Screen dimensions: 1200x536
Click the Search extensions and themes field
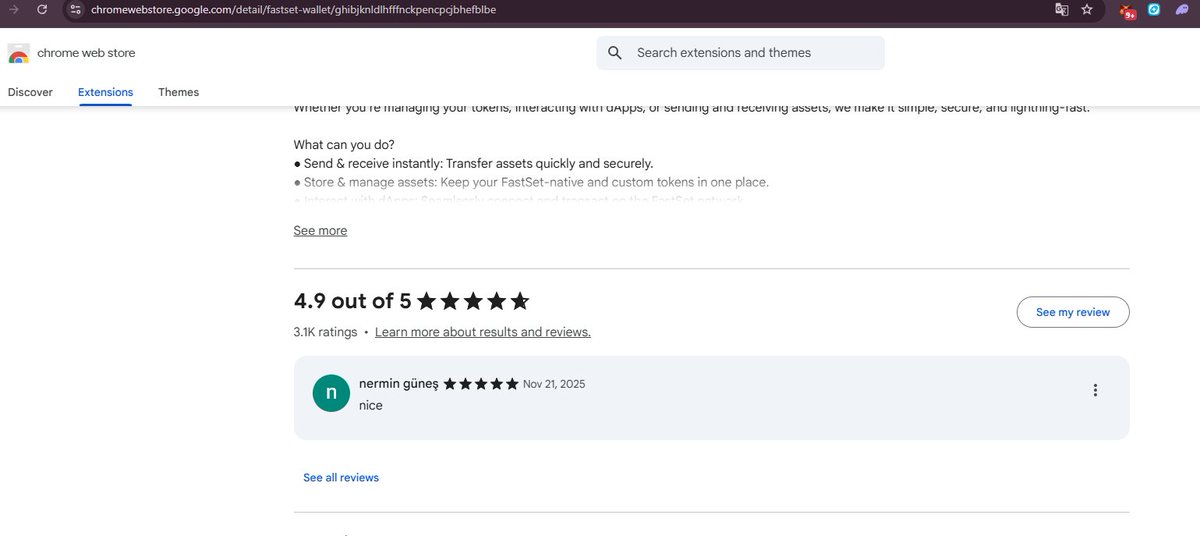pos(740,53)
